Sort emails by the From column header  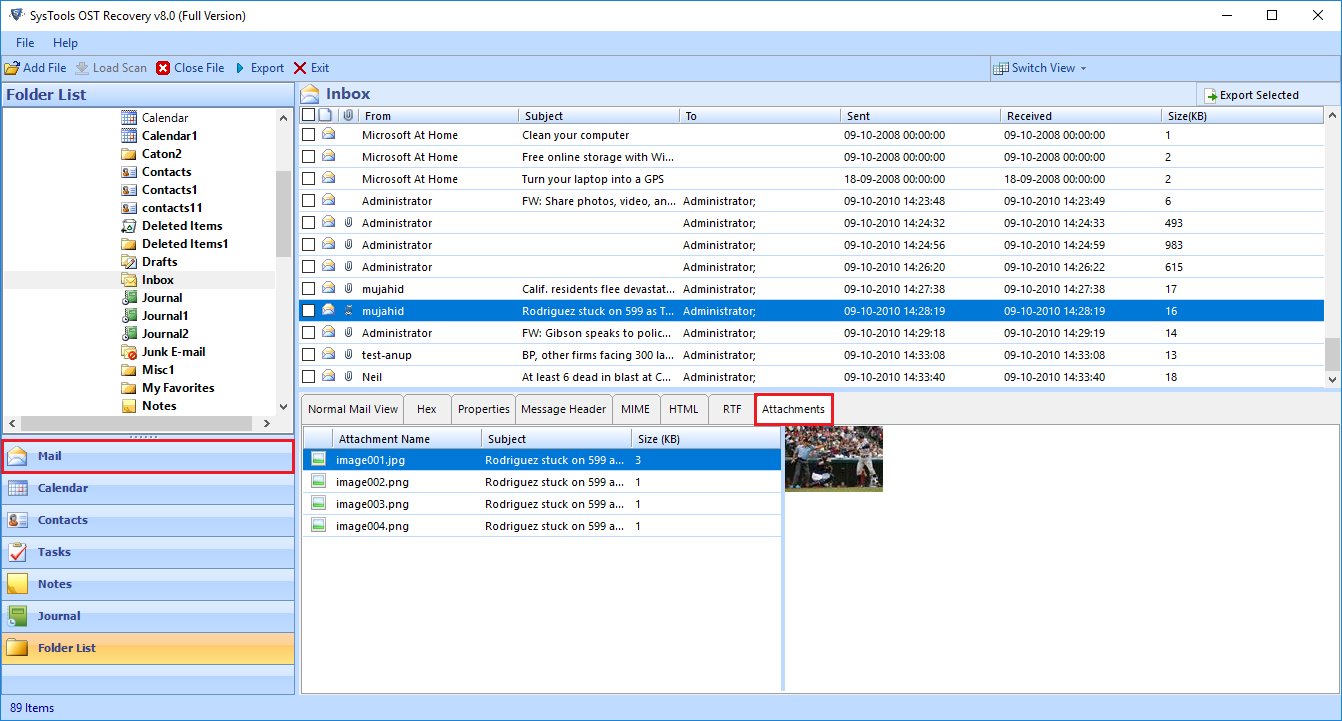pyautogui.click(x=439, y=116)
